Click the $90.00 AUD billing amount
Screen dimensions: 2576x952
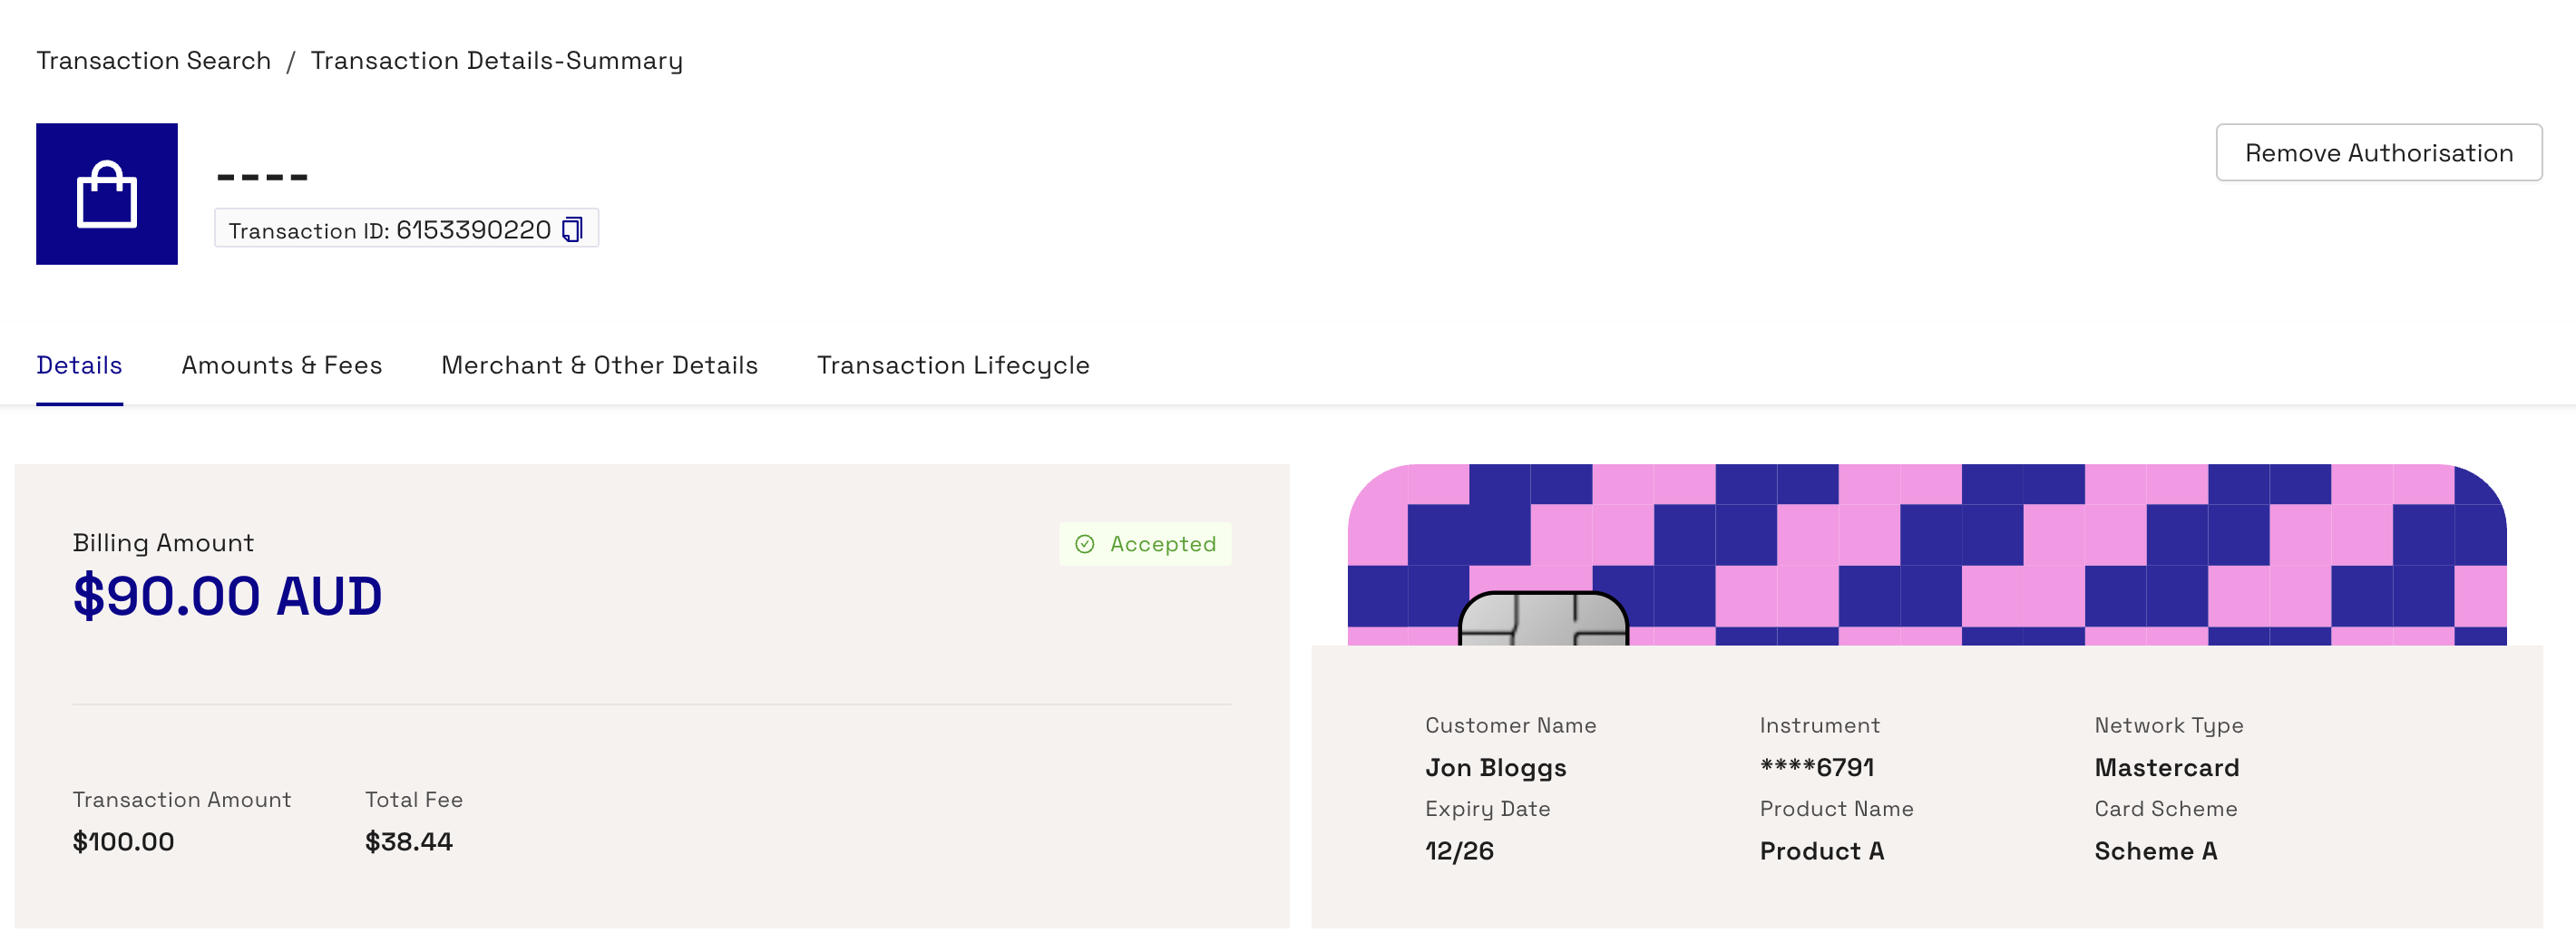pyautogui.click(x=228, y=596)
